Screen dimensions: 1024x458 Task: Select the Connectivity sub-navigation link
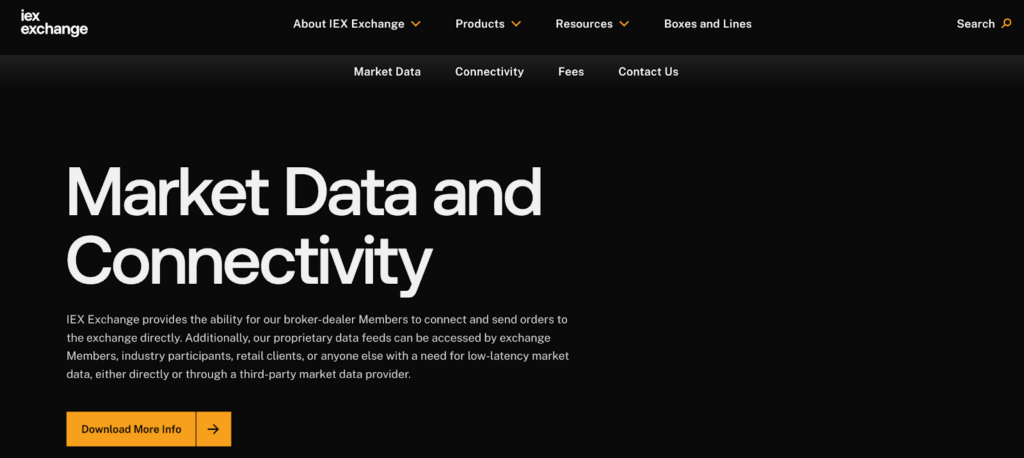(489, 72)
